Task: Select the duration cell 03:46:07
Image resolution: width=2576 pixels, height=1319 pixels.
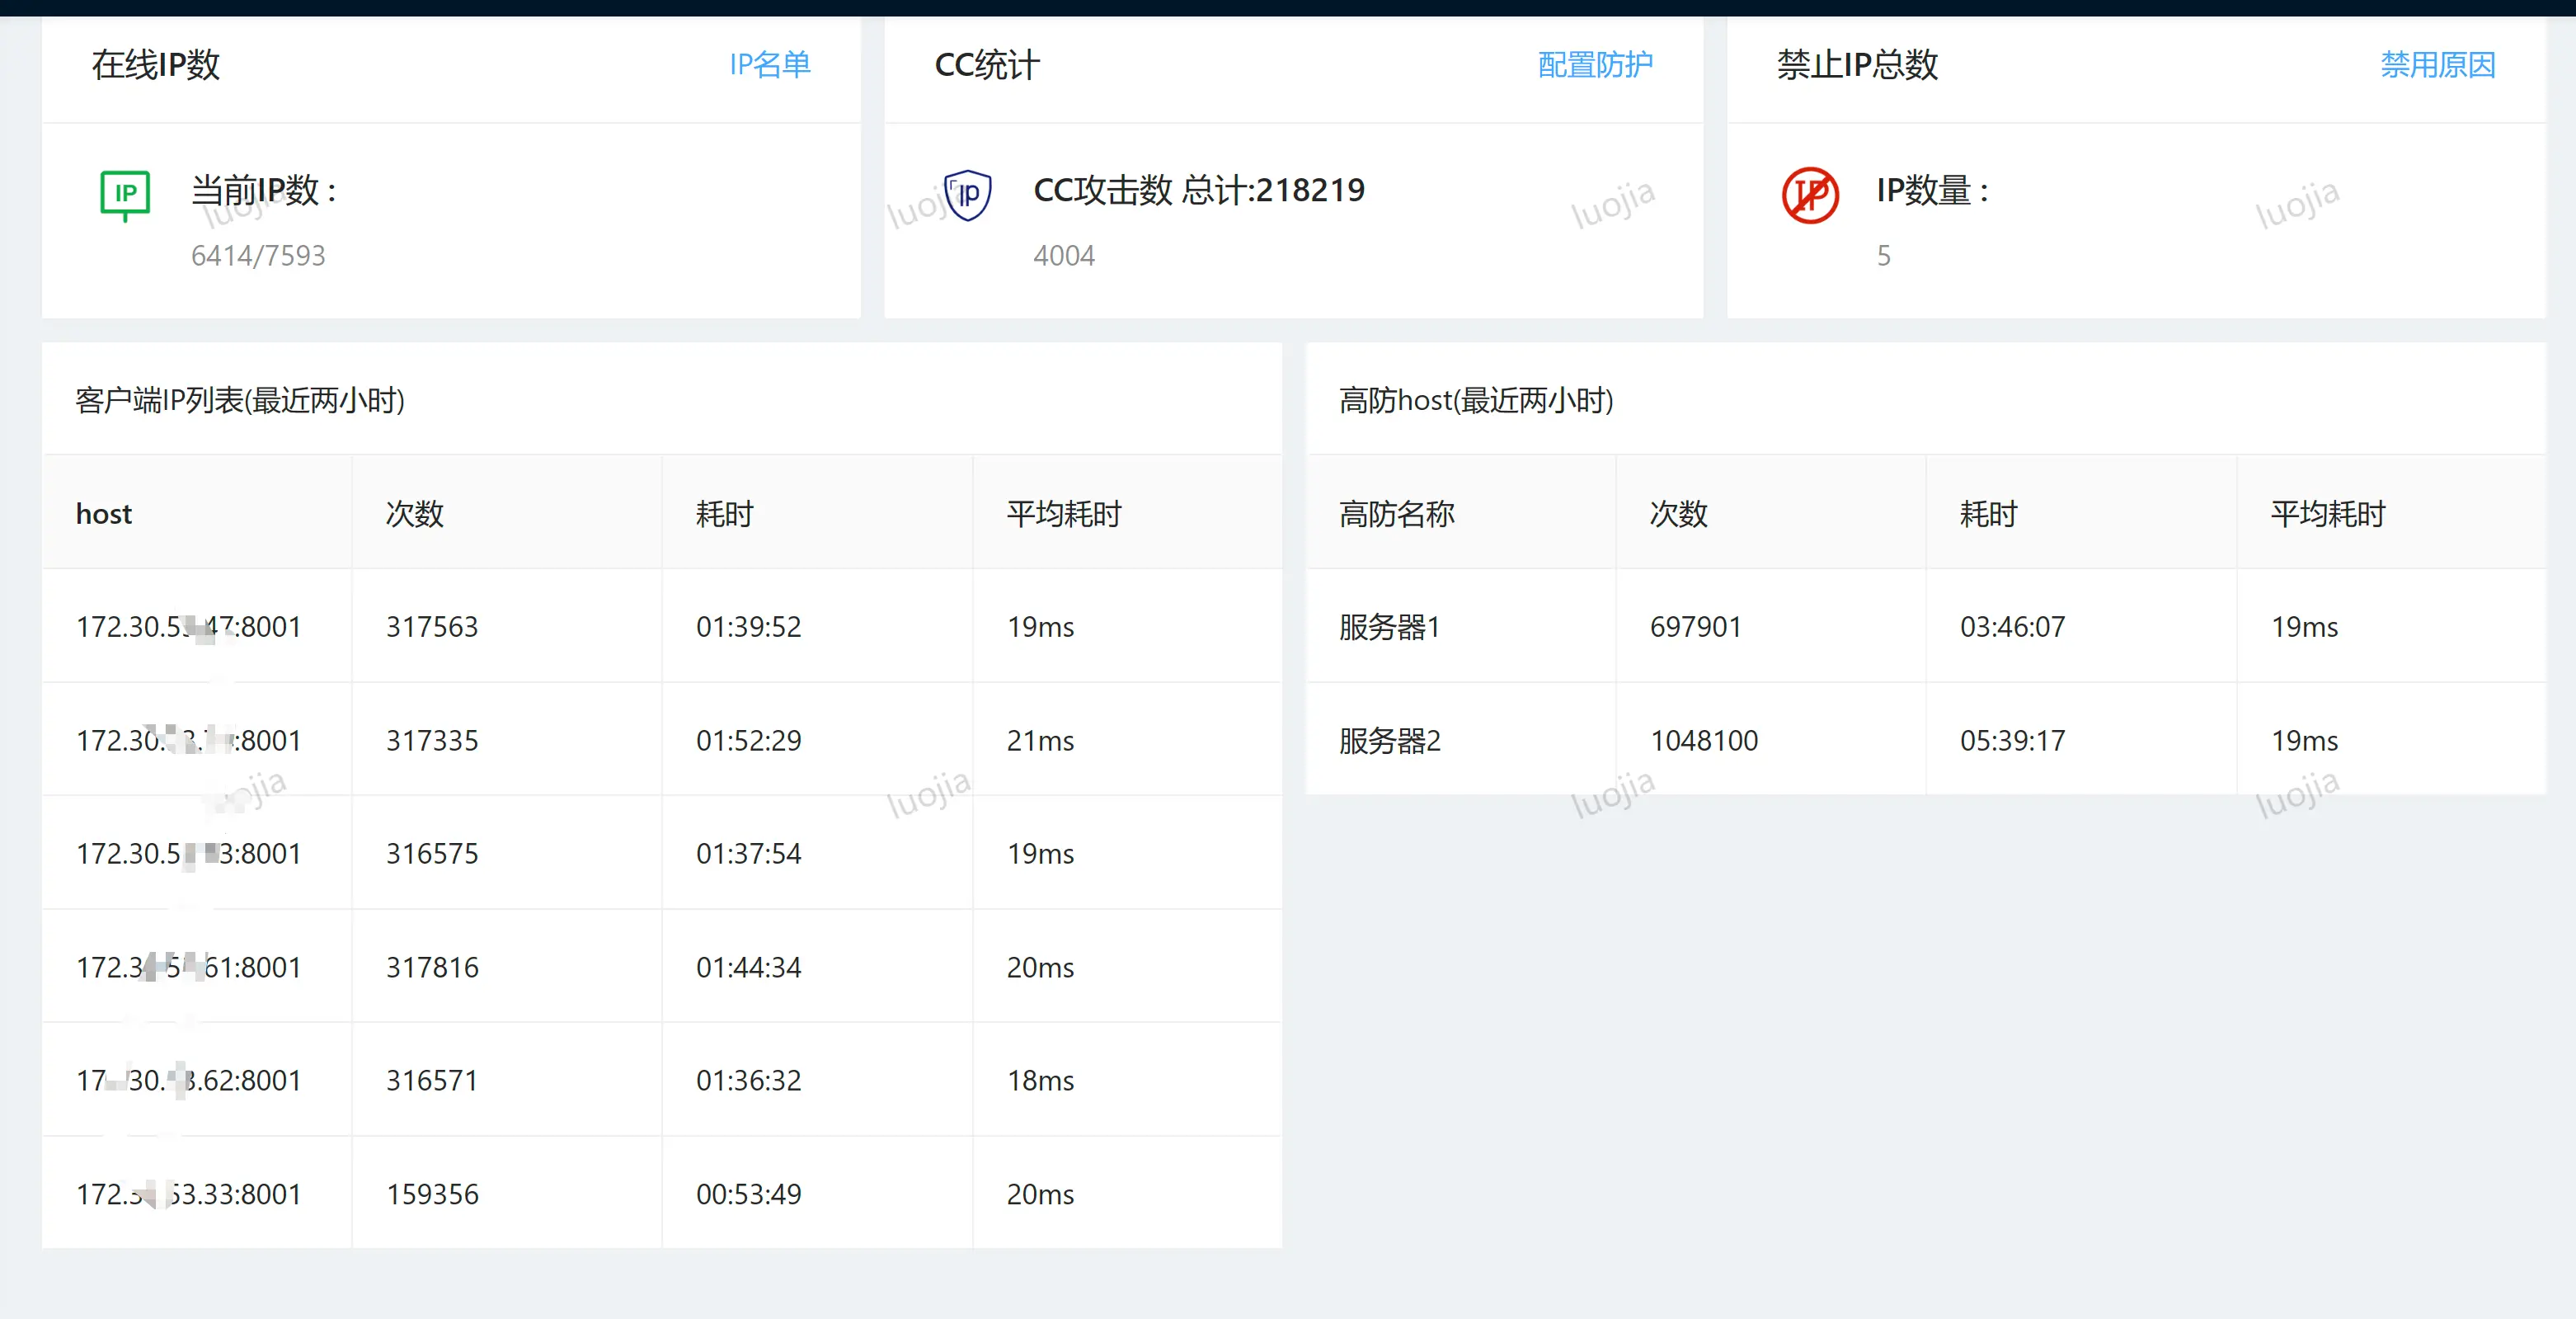Action: coord(2013,627)
